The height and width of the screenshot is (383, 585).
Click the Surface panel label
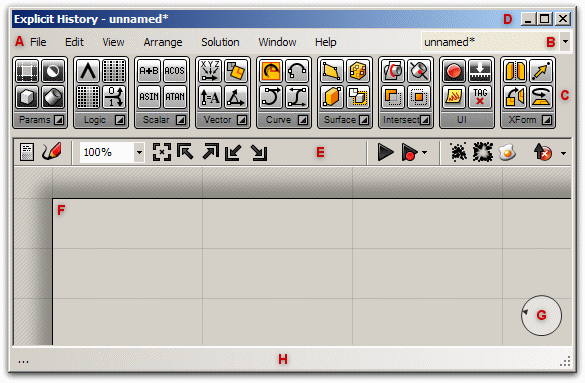(340, 120)
